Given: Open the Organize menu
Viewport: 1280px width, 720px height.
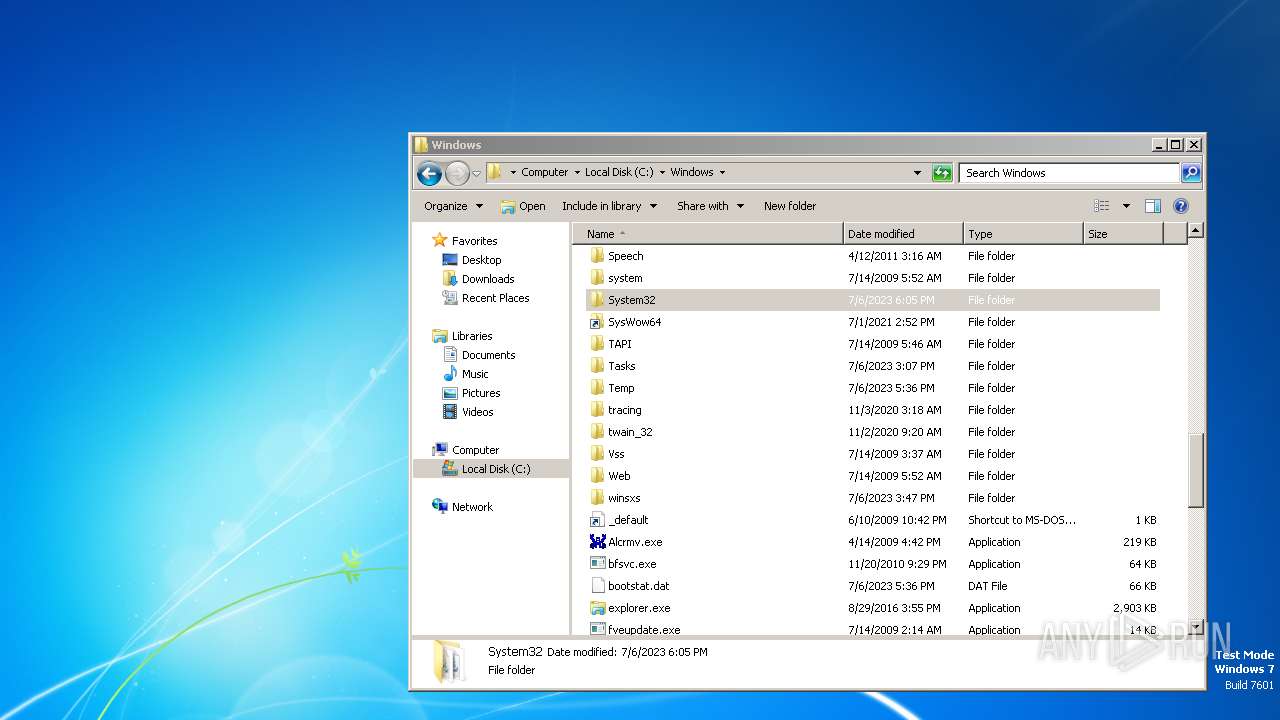Looking at the screenshot, I should 453,206.
